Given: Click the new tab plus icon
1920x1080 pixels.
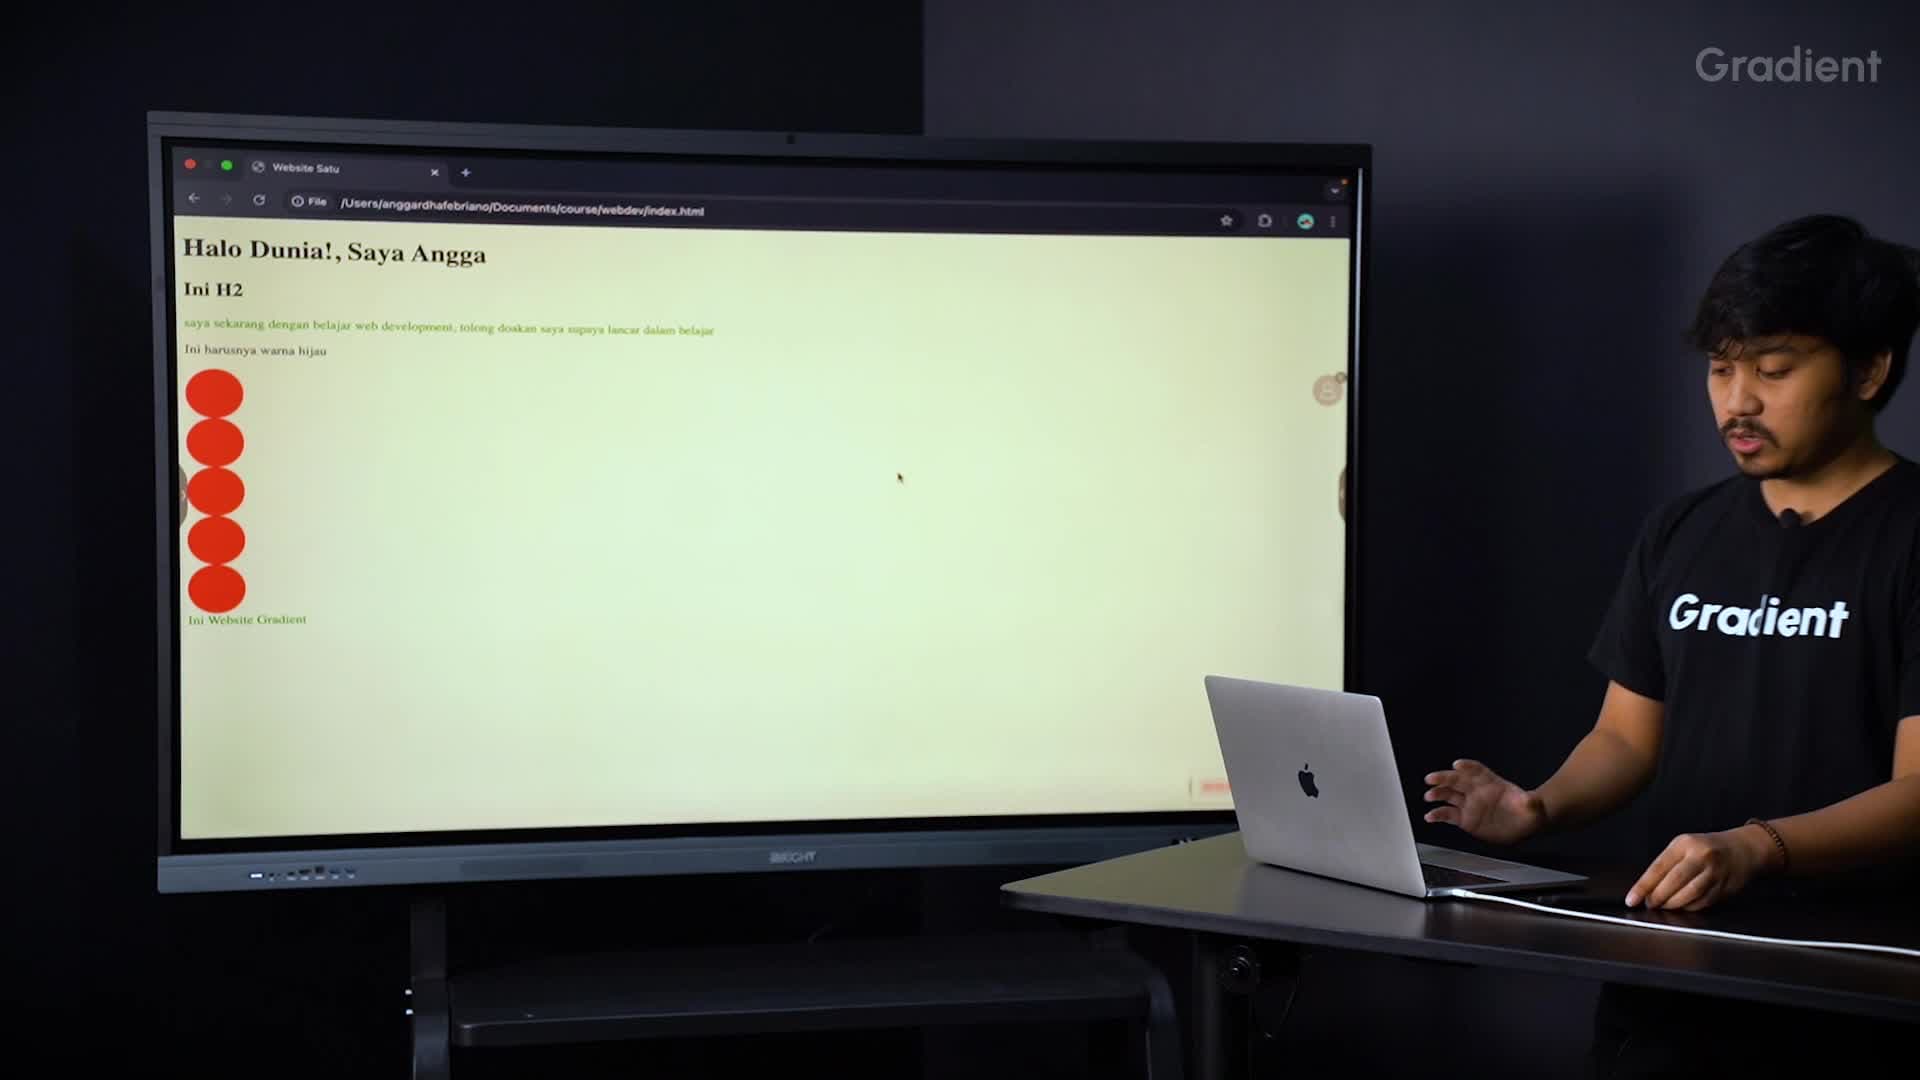Looking at the screenshot, I should coord(465,173).
